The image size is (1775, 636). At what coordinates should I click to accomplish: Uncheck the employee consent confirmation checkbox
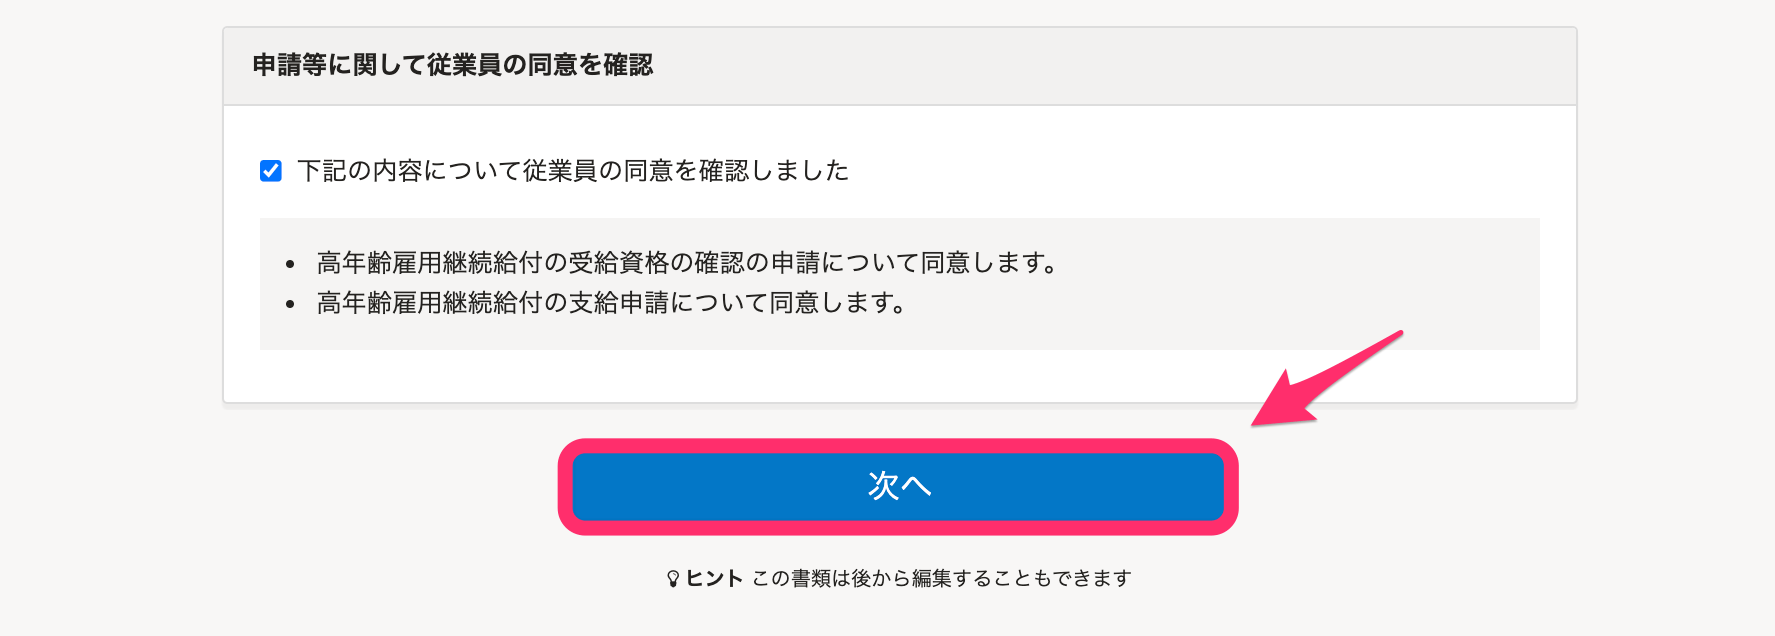point(271,171)
